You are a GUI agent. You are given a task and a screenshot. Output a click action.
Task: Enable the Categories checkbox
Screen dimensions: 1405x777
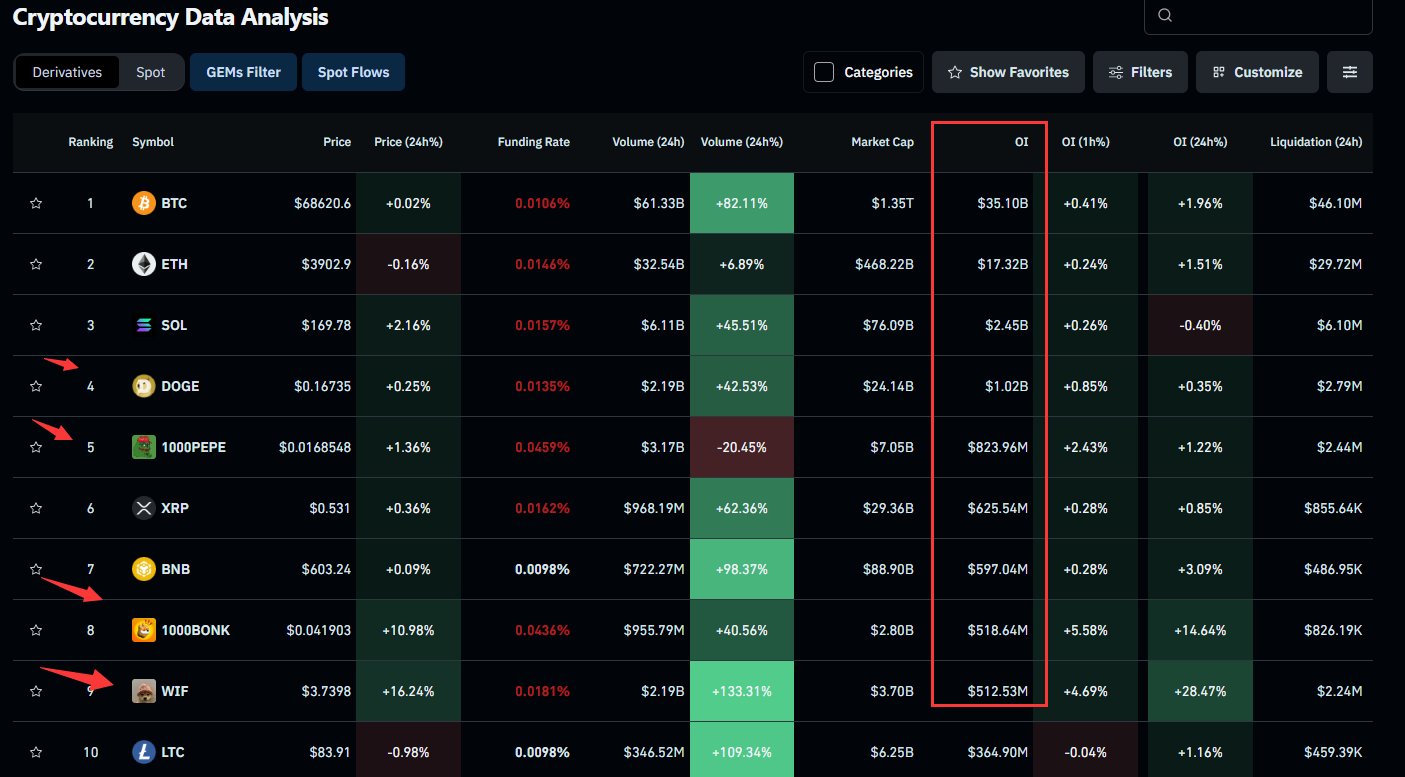824,71
